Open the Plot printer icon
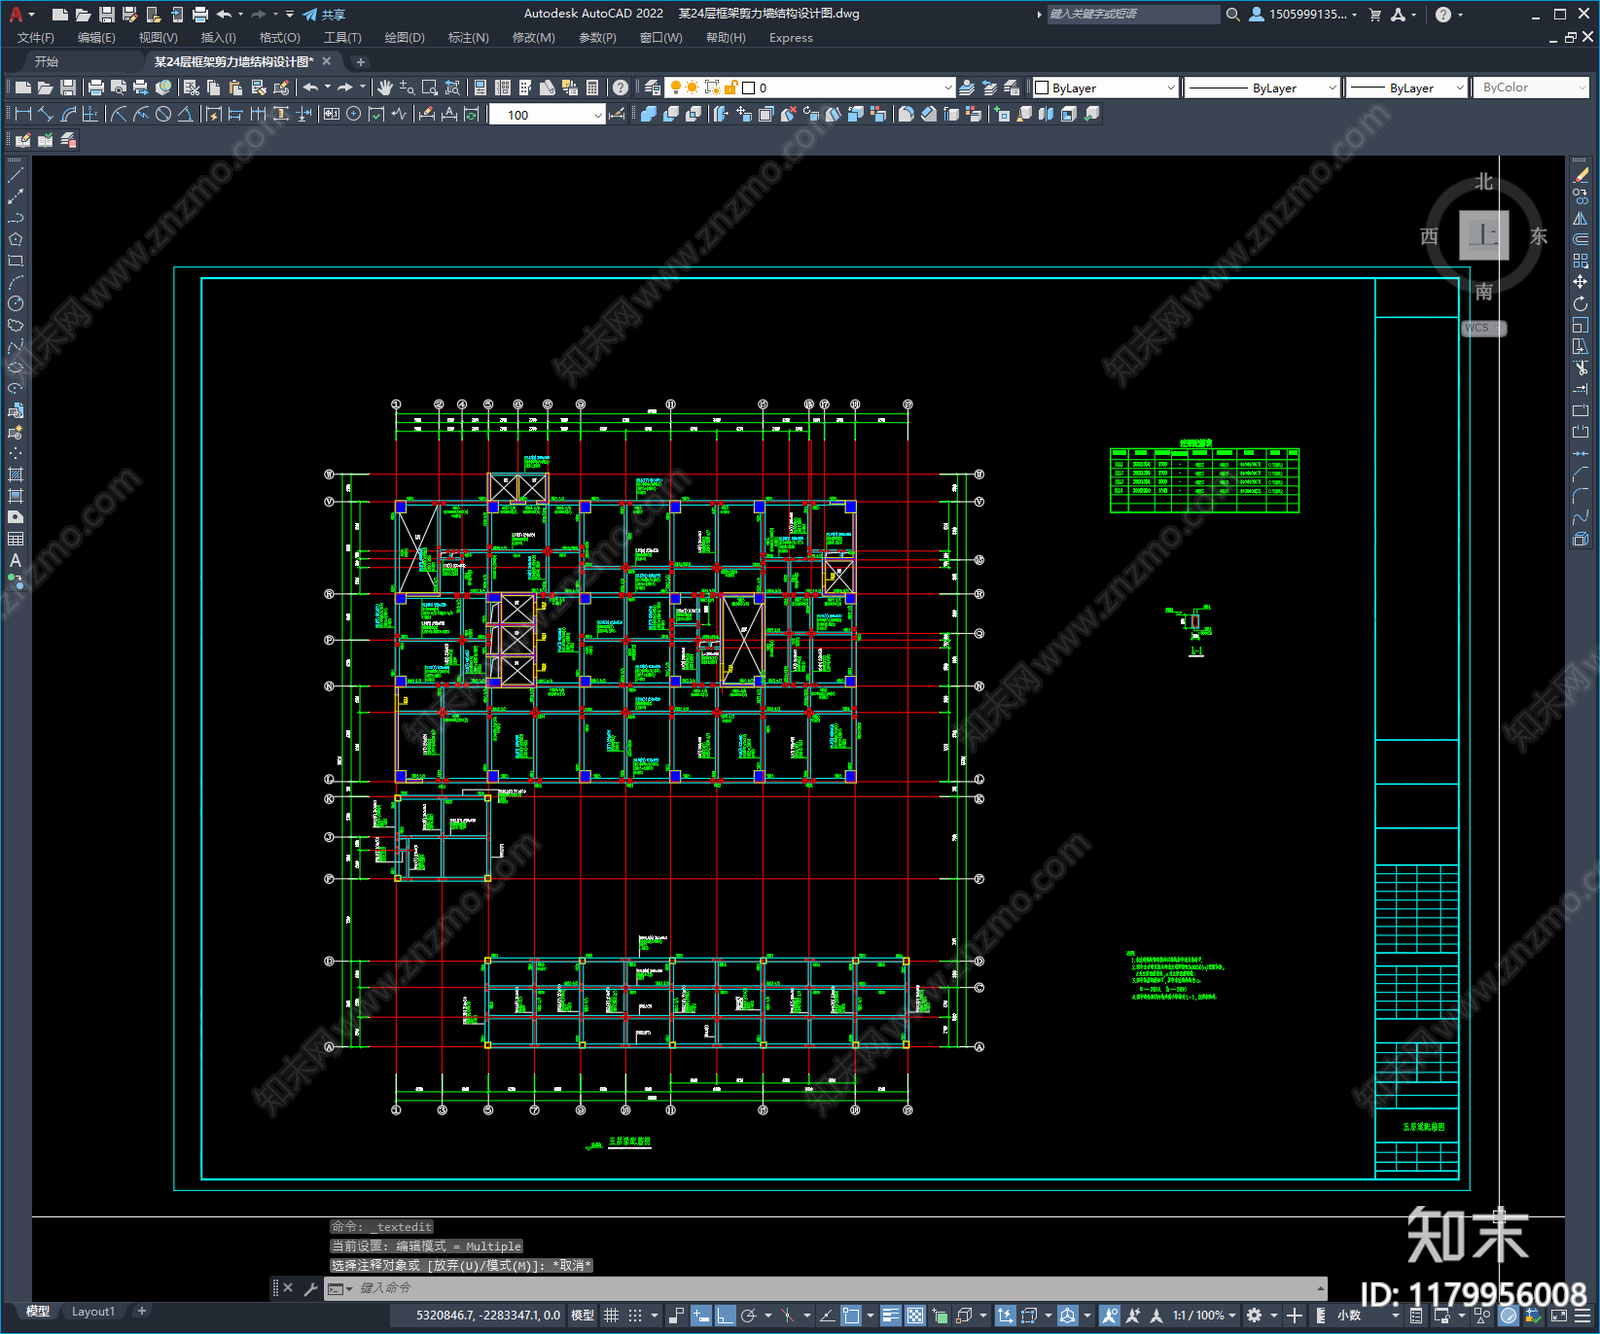Viewport: 1600px width, 1334px height. (x=96, y=88)
